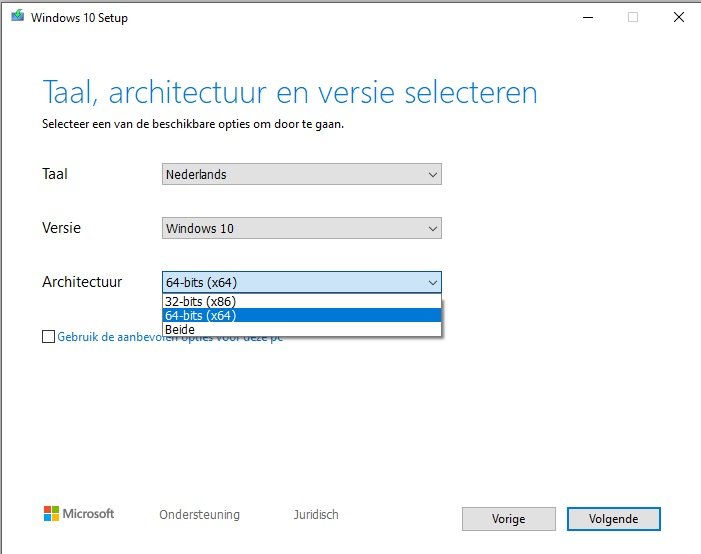701x554 pixels.
Task: Choose 64-bits (x64) in the list
Action: tap(302, 315)
